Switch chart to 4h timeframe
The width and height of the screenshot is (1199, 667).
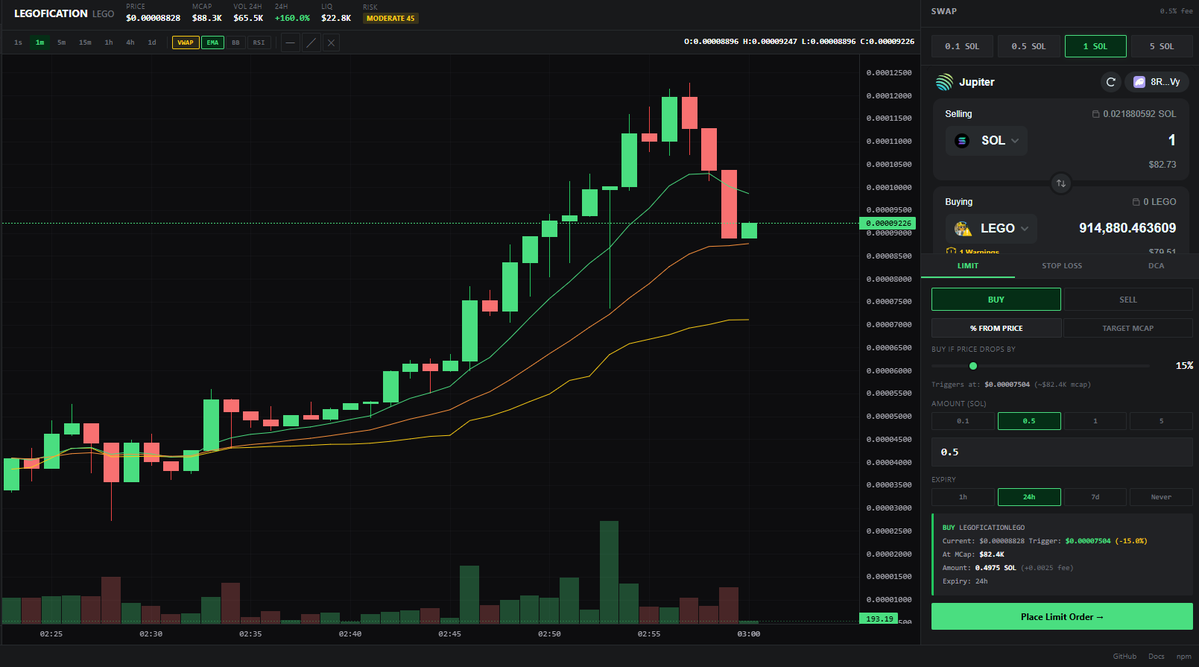tap(130, 43)
